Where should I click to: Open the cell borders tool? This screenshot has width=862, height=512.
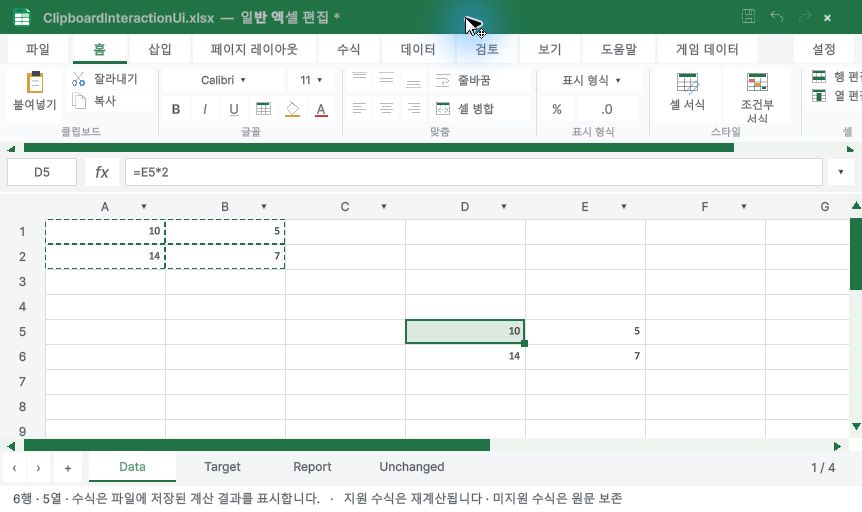pyautogui.click(x=263, y=109)
